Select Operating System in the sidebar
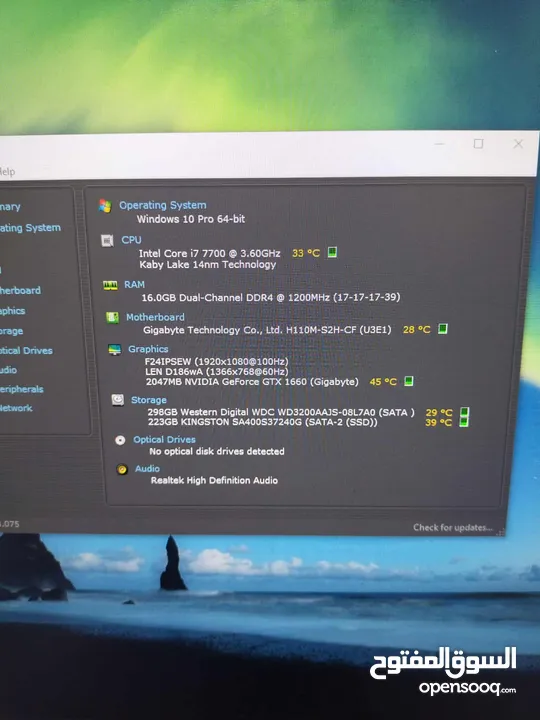The width and height of the screenshot is (540, 720). [x=30, y=228]
